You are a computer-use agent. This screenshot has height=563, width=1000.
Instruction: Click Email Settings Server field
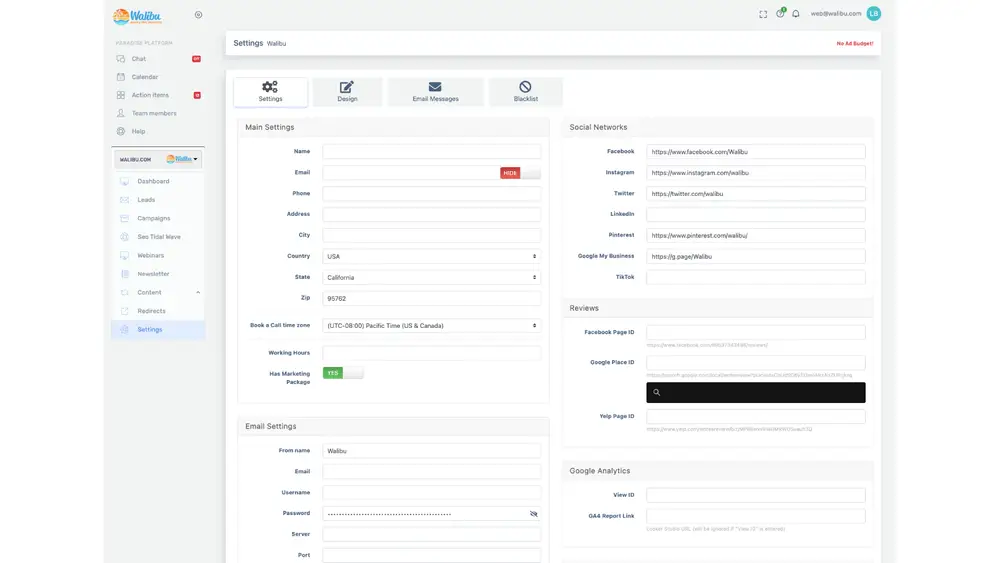(431, 534)
